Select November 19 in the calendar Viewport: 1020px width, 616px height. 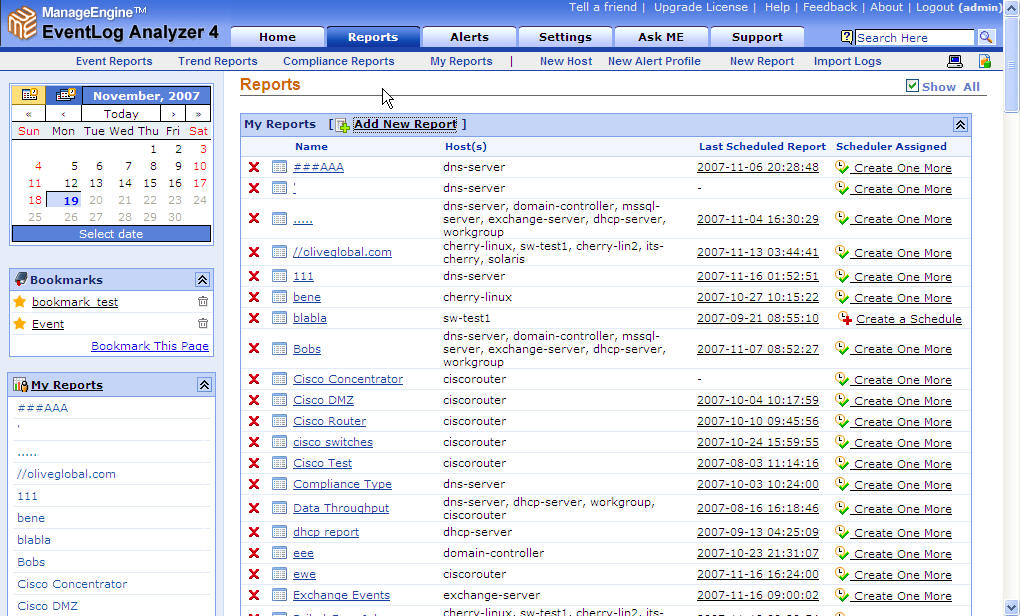click(x=64, y=200)
